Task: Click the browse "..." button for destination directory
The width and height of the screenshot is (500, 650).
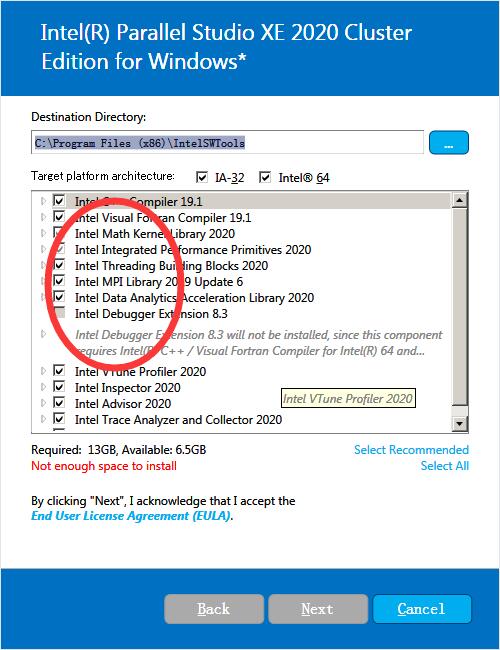Action: tap(449, 143)
